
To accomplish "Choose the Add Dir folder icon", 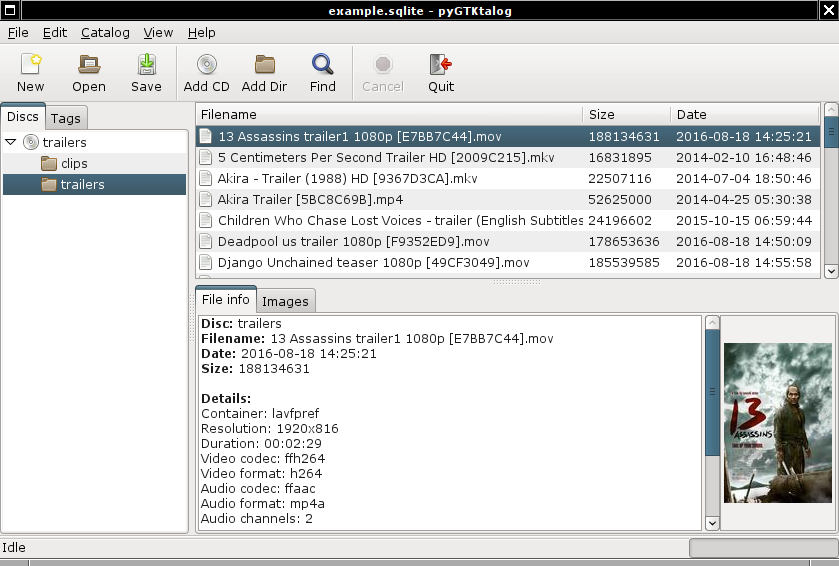I will pos(265,66).
